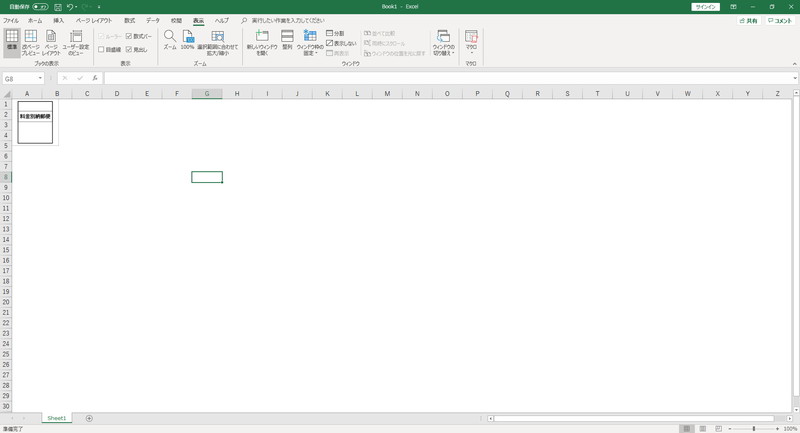Click into the formula bar field

(448, 78)
